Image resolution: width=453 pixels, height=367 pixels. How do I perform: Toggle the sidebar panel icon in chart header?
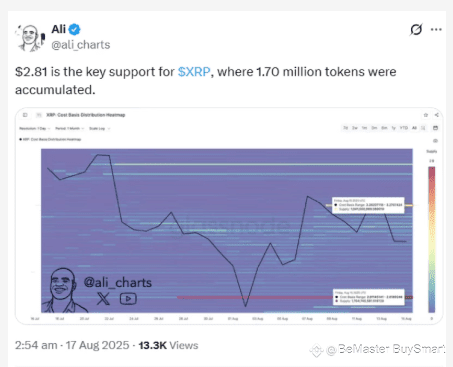25,115
